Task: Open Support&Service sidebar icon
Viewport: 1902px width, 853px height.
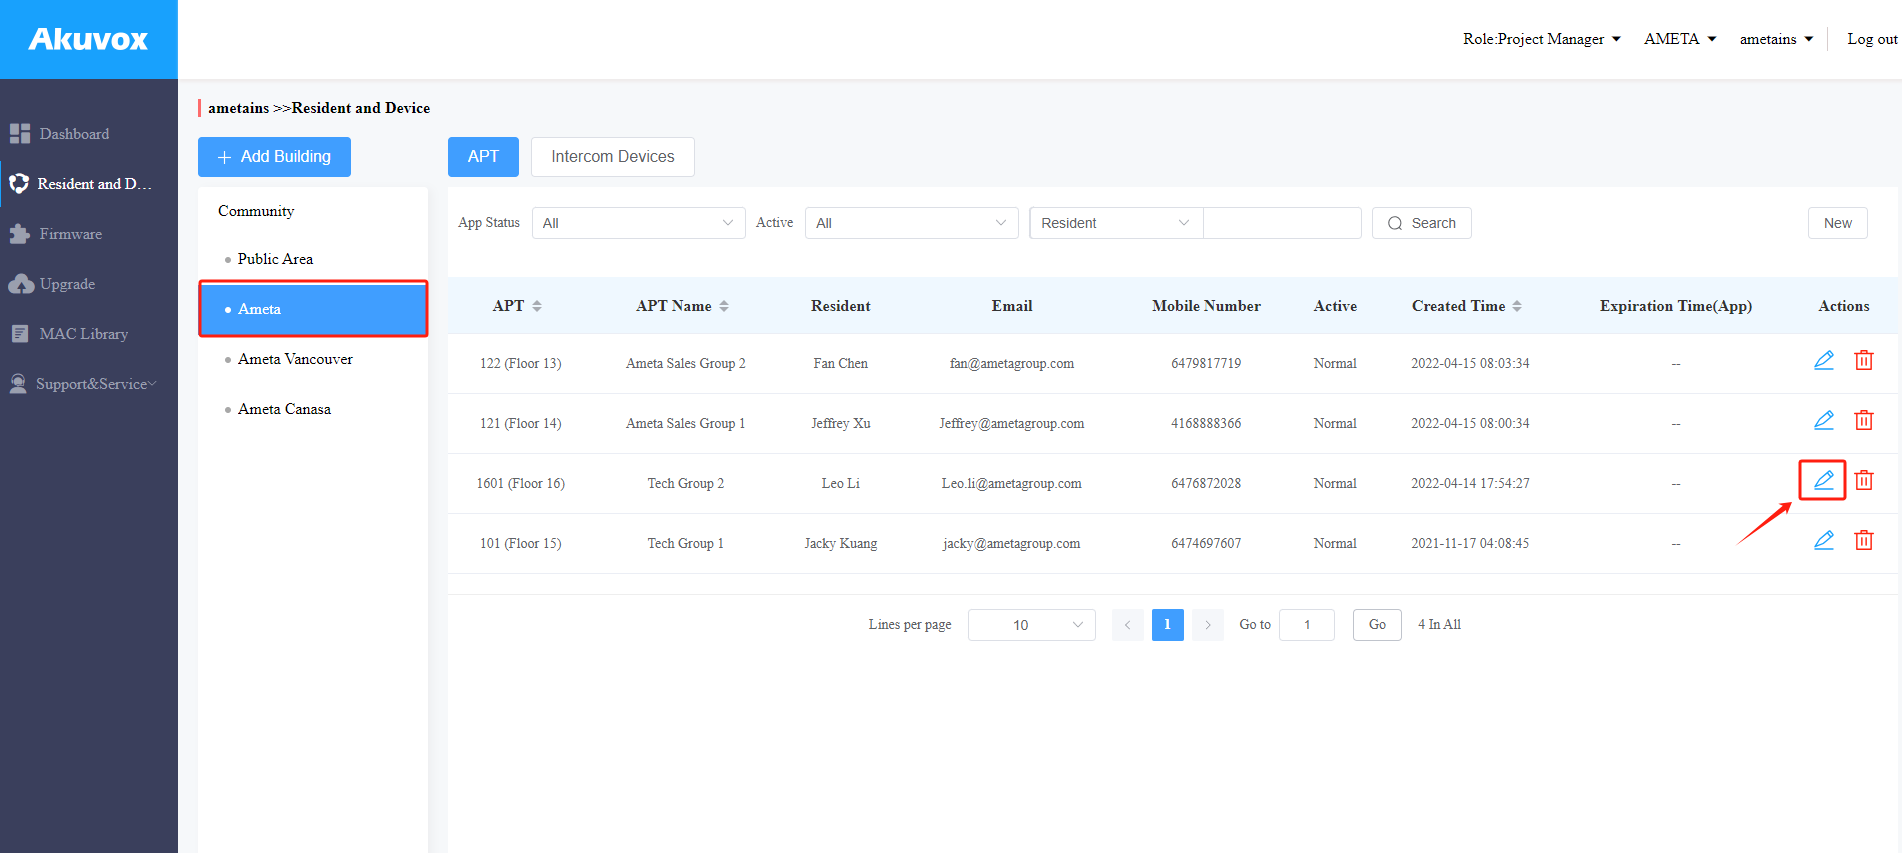Action: coord(18,383)
